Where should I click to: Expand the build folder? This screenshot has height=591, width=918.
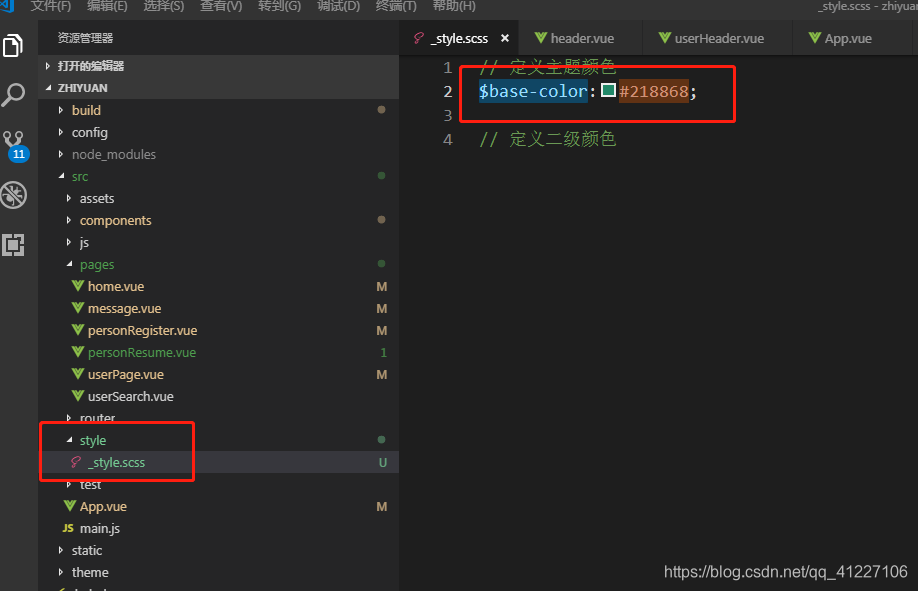(61, 110)
